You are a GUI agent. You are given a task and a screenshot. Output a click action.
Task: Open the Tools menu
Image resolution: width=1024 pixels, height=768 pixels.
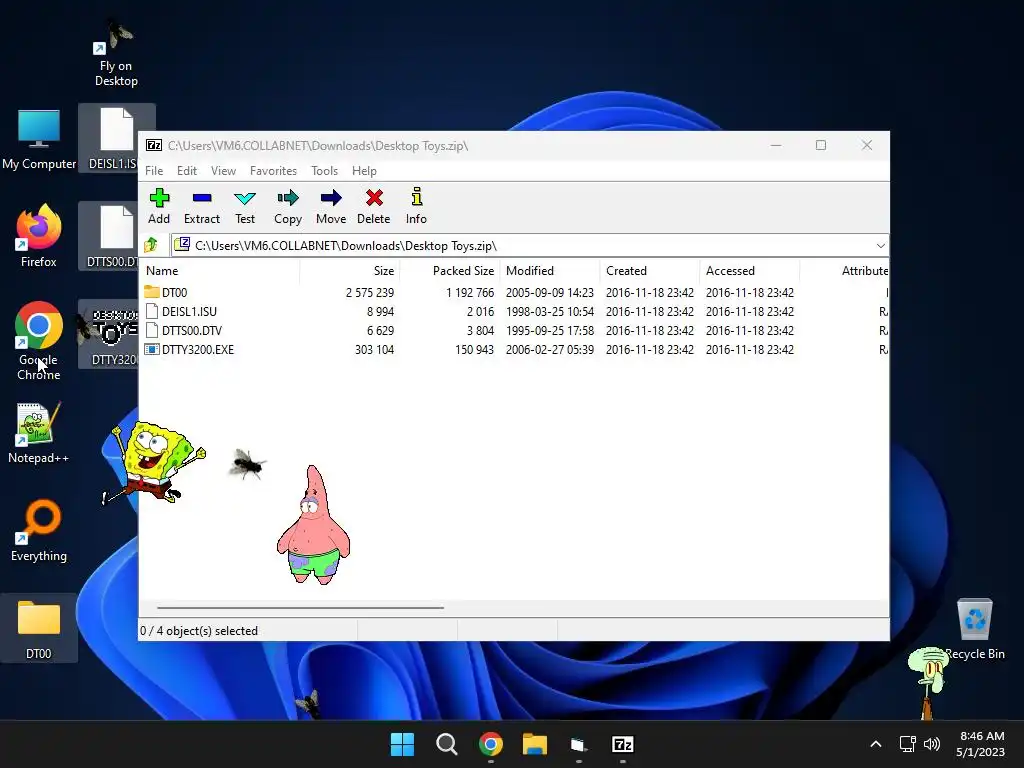(x=325, y=170)
